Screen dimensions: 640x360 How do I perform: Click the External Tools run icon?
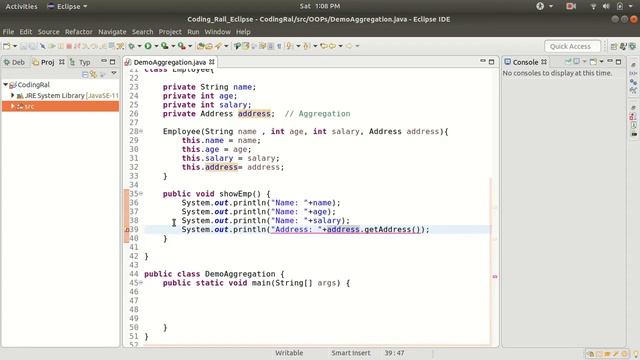point(182,46)
